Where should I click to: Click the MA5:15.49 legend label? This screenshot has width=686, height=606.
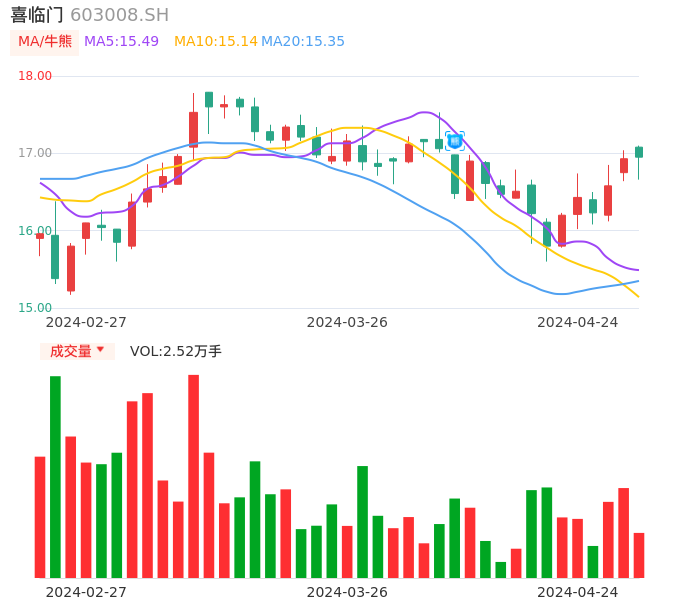(121, 41)
